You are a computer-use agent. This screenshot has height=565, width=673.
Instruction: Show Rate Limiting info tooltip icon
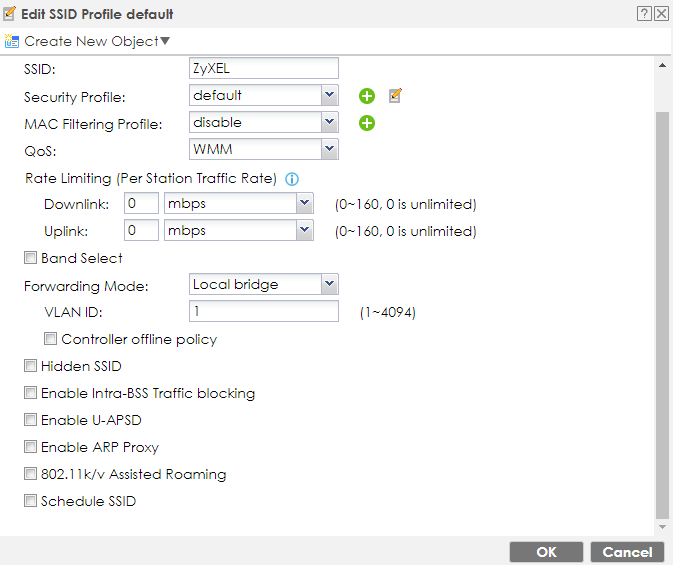293,180
